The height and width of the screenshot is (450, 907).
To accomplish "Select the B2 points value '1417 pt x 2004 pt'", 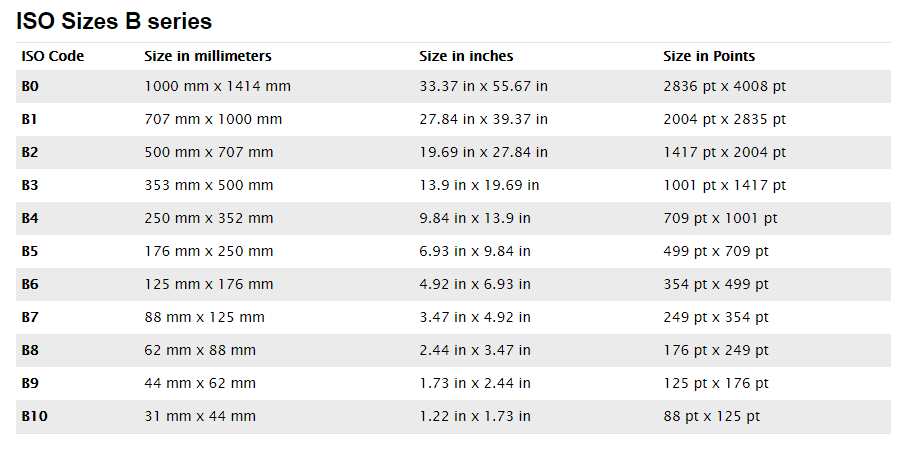I will pos(724,152).
